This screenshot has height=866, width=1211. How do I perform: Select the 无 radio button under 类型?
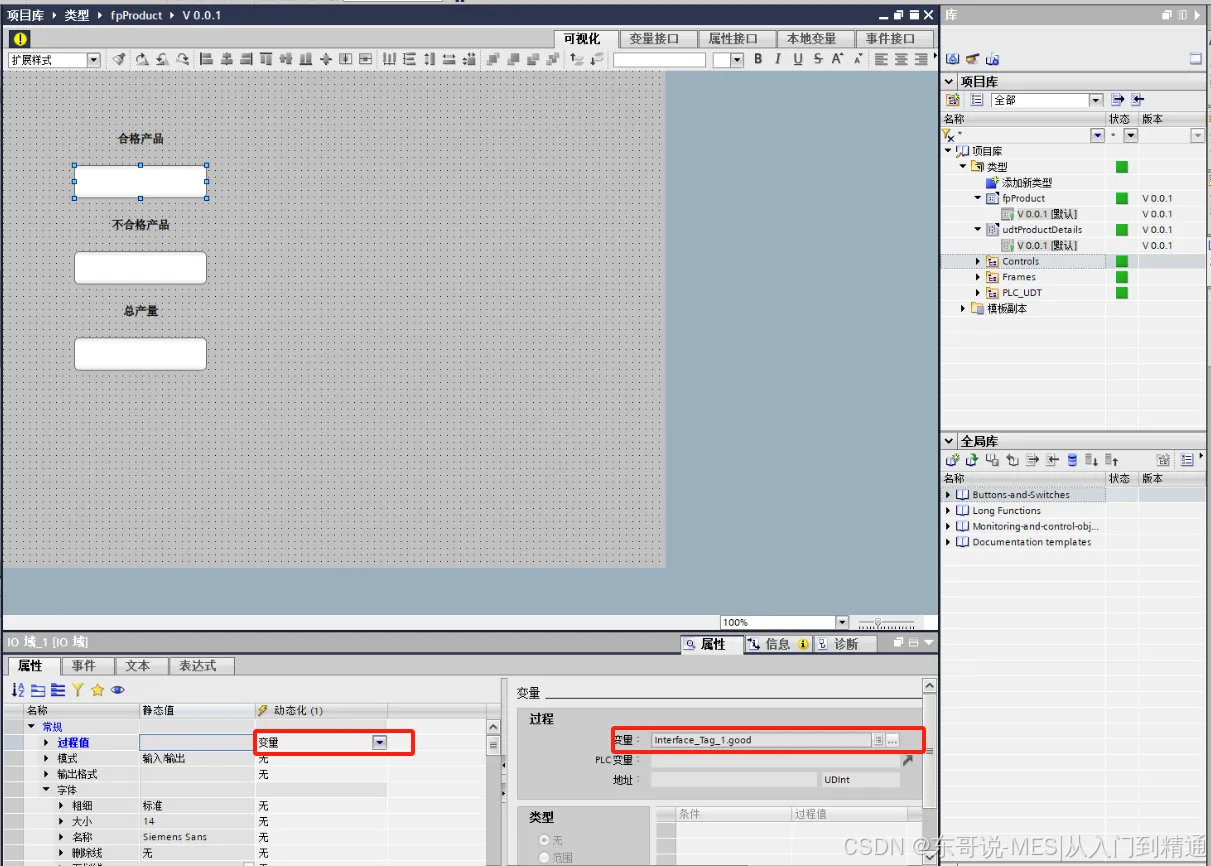point(545,840)
